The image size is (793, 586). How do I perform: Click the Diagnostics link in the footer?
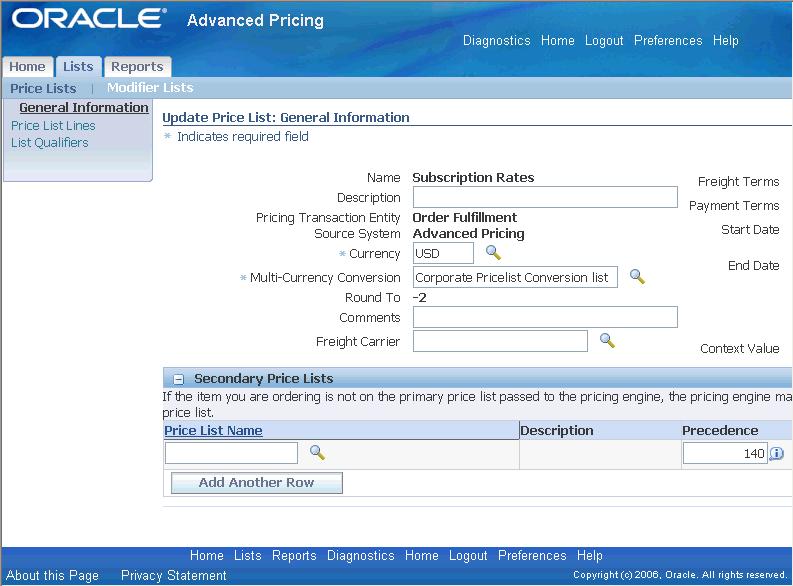(x=361, y=555)
